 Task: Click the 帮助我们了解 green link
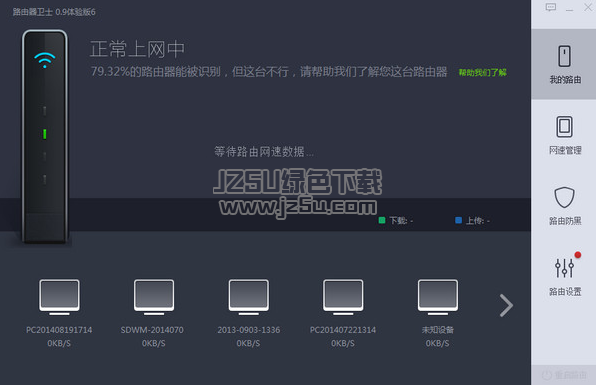pos(482,72)
